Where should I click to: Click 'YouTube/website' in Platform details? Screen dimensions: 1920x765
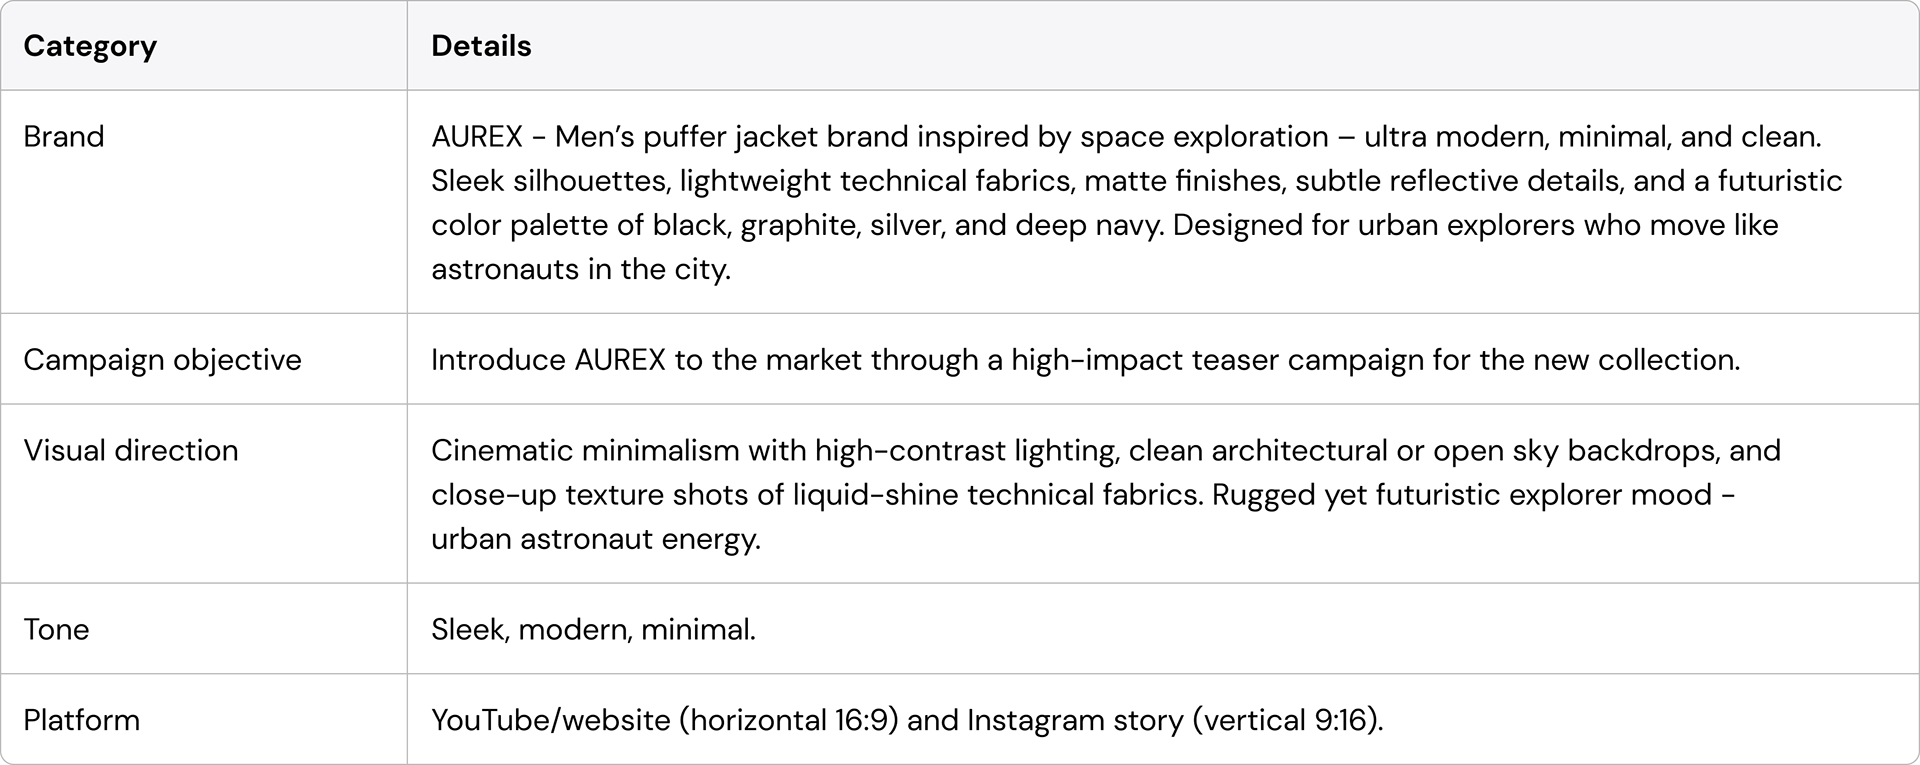pyautogui.click(x=550, y=720)
